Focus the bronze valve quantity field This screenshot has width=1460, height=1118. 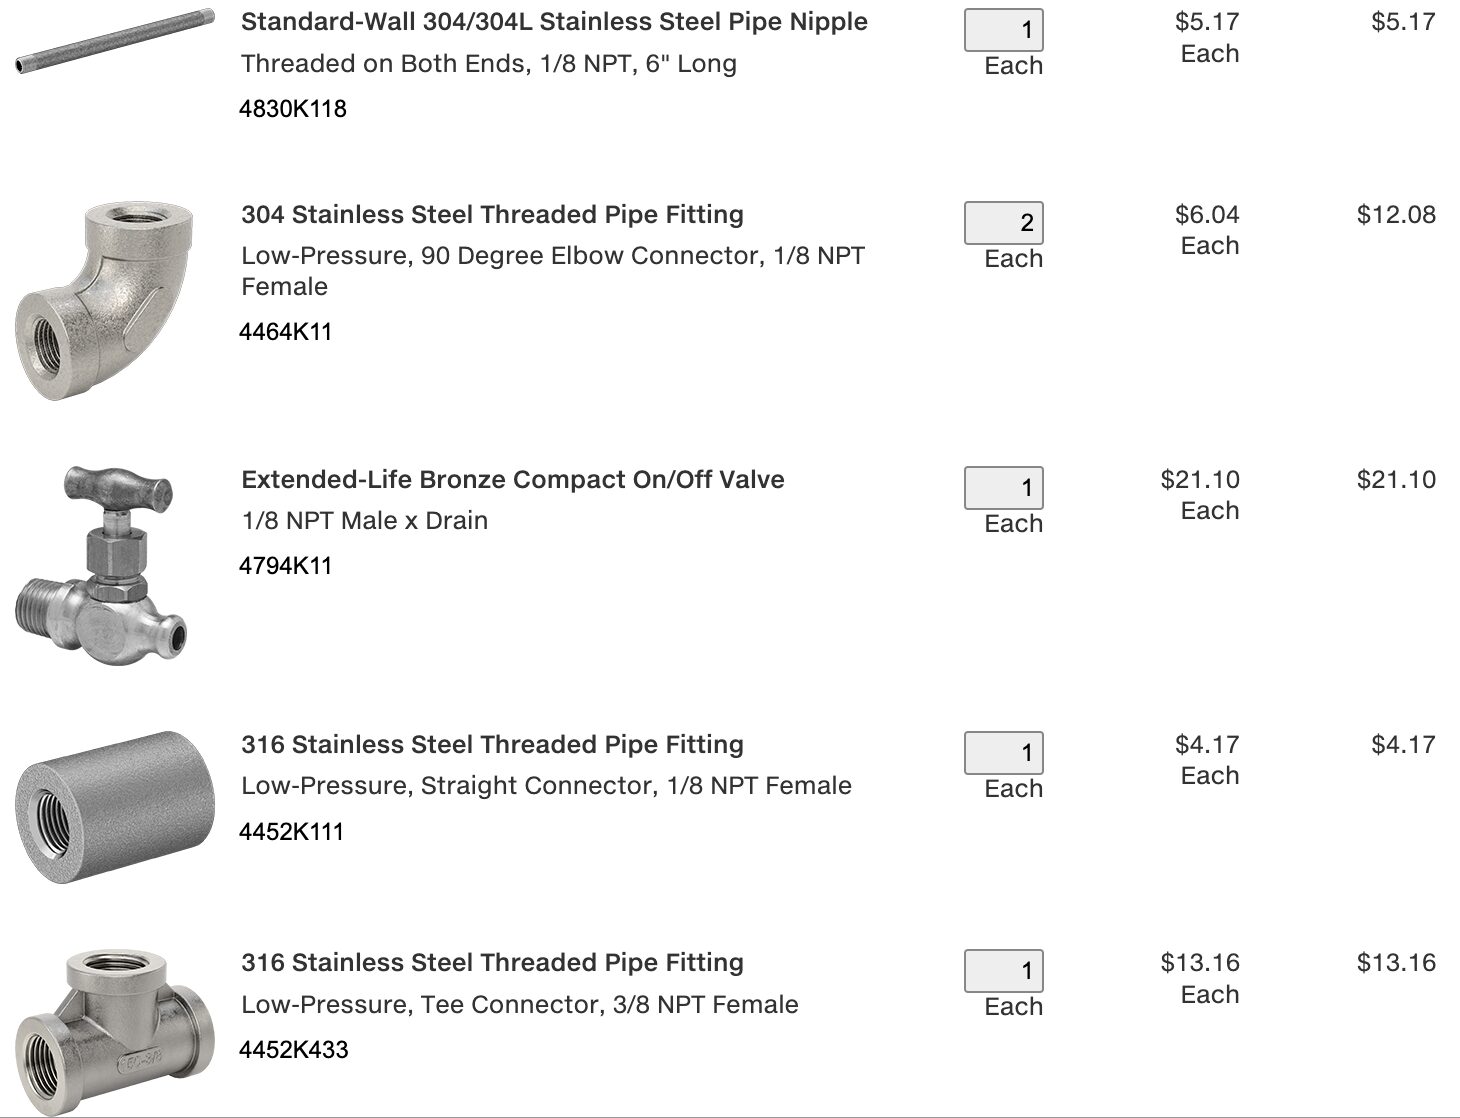click(1004, 488)
